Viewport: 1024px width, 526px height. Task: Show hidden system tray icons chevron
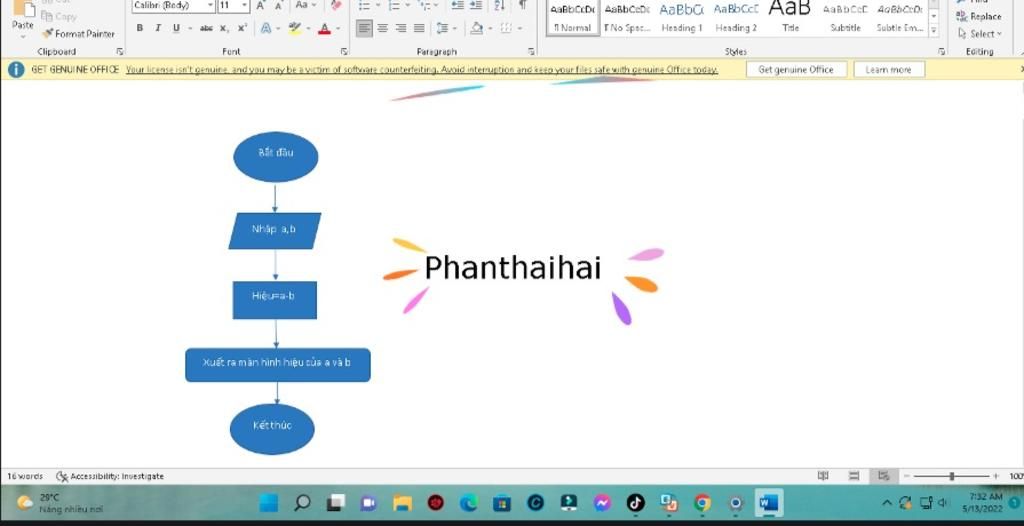coord(887,502)
